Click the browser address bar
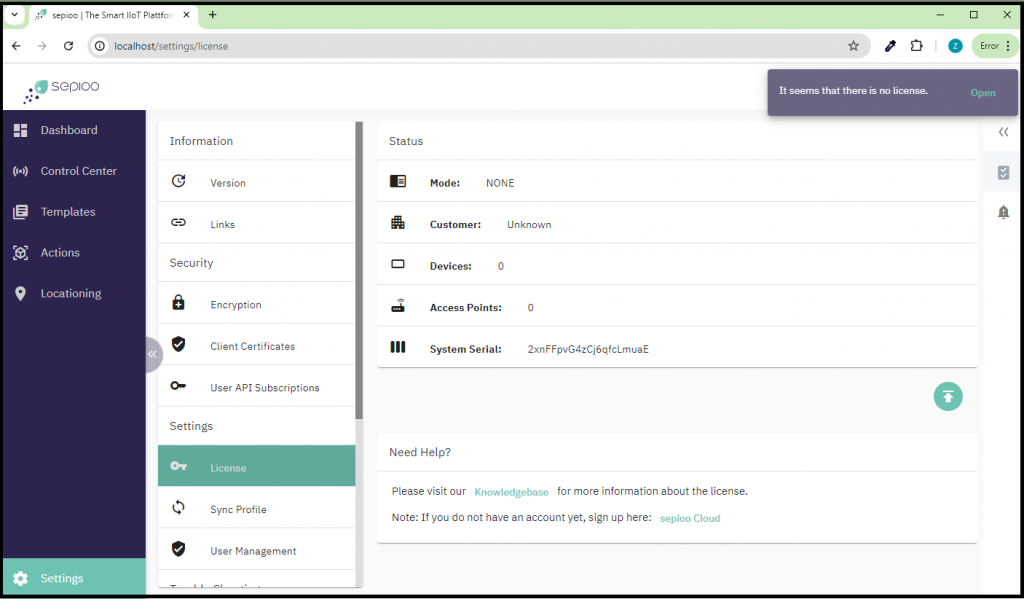This screenshot has width=1024, height=599. [470, 46]
